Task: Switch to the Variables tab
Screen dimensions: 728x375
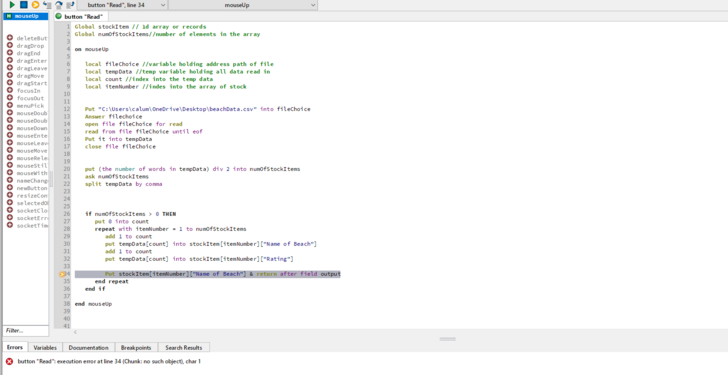Action: tap(45, 347)
